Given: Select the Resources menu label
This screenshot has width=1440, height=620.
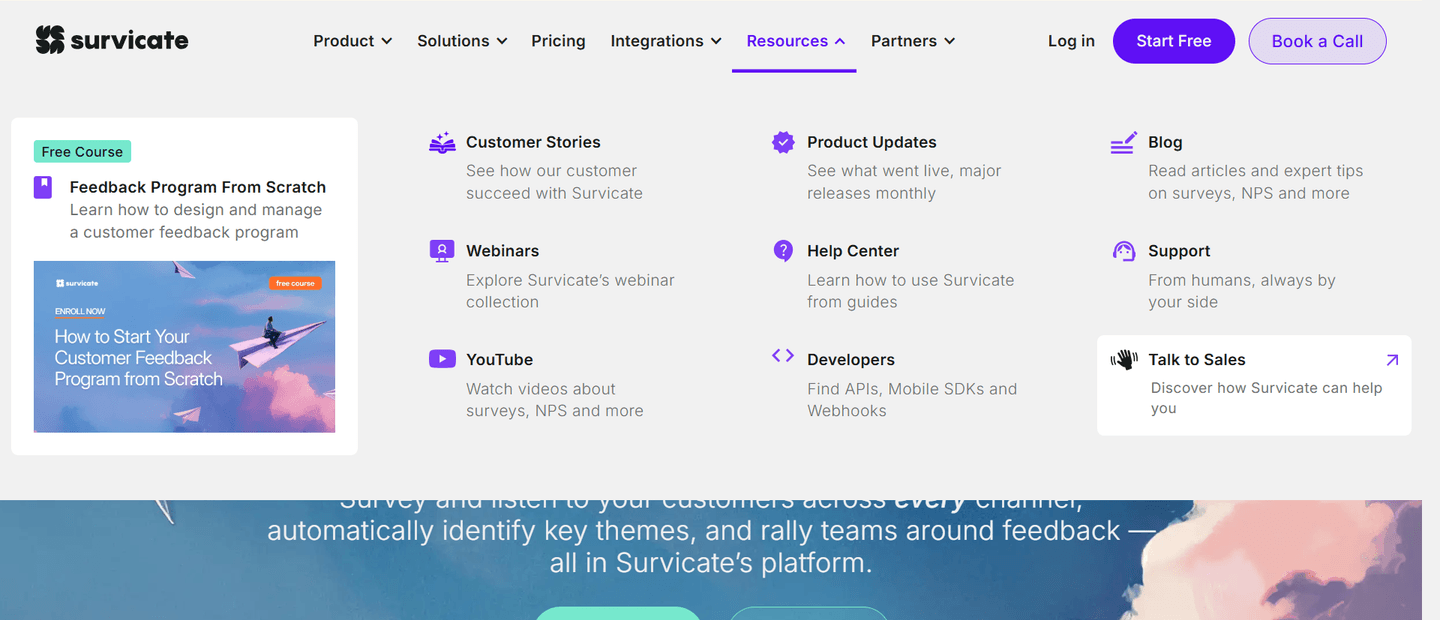Looking at the screenshot, I should (787, 41).
